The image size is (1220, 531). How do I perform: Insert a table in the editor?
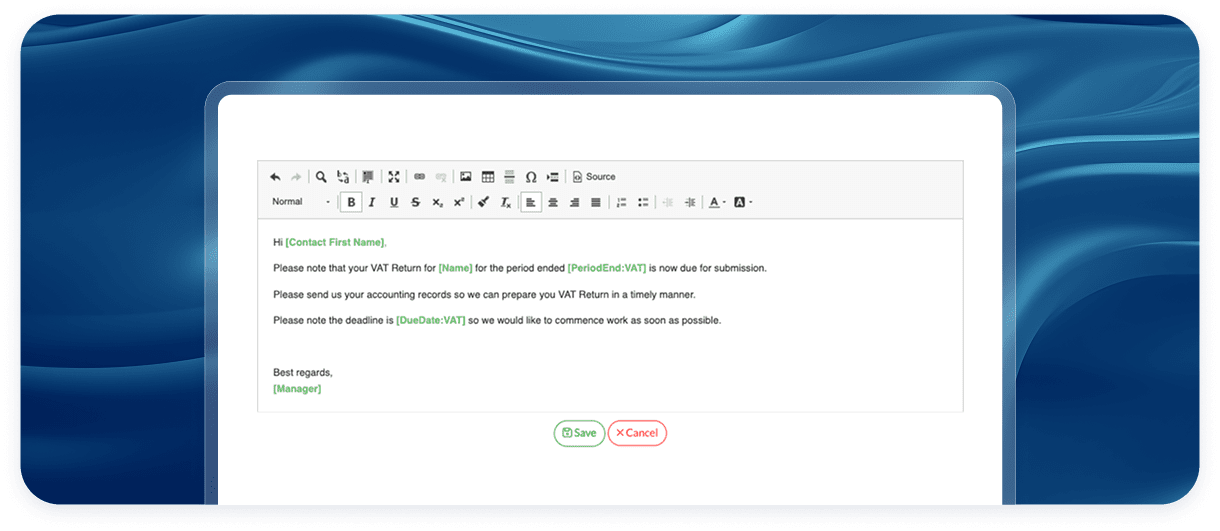pos(488,177)
